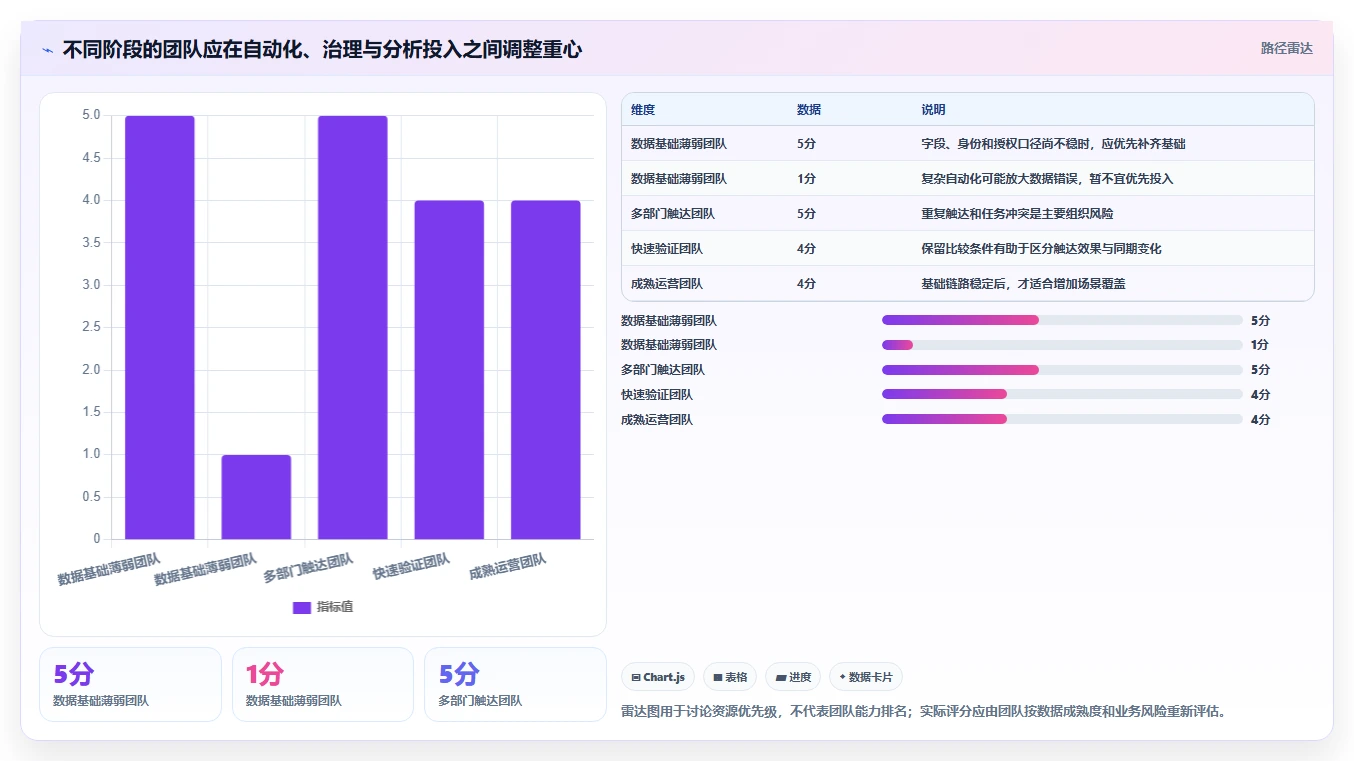Screen dimensions: 1354x761
Task: Click the 1.5 y-axis tick label
Action: pyautogui.click(x=91, y=412)
